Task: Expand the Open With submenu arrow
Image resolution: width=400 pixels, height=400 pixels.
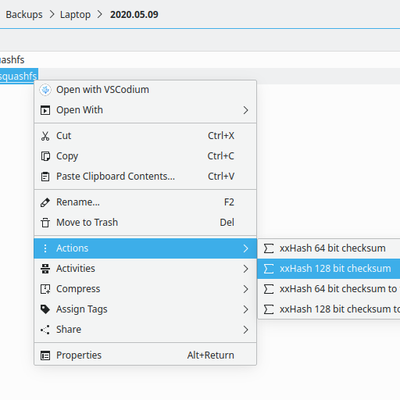Action: (246, 110)
